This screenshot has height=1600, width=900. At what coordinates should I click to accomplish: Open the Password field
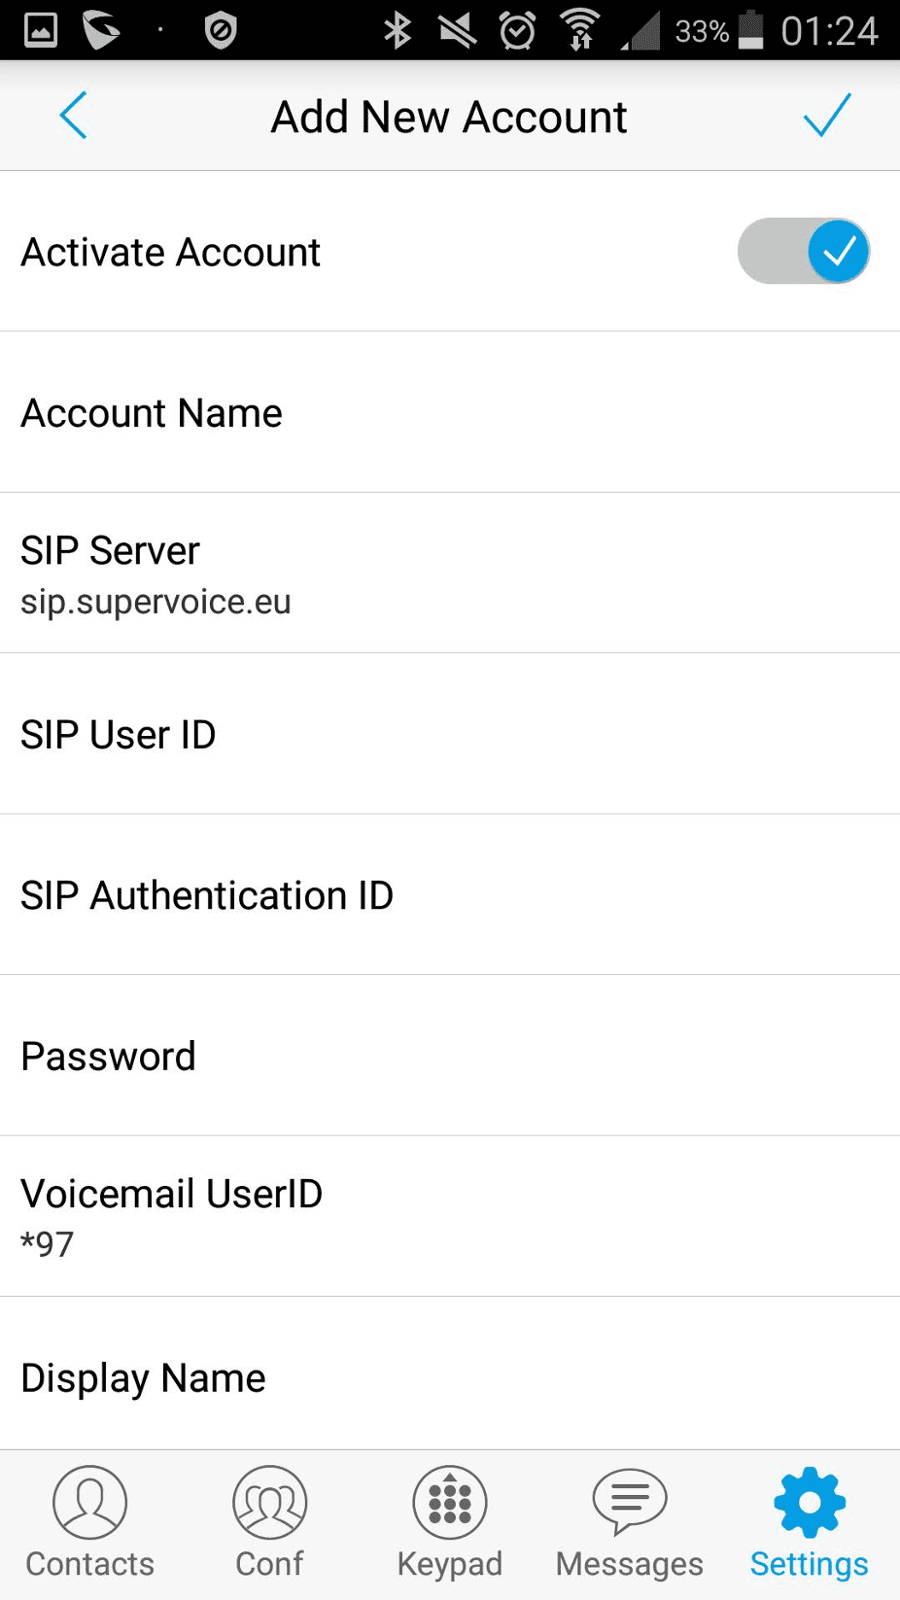click(450, 1056)
